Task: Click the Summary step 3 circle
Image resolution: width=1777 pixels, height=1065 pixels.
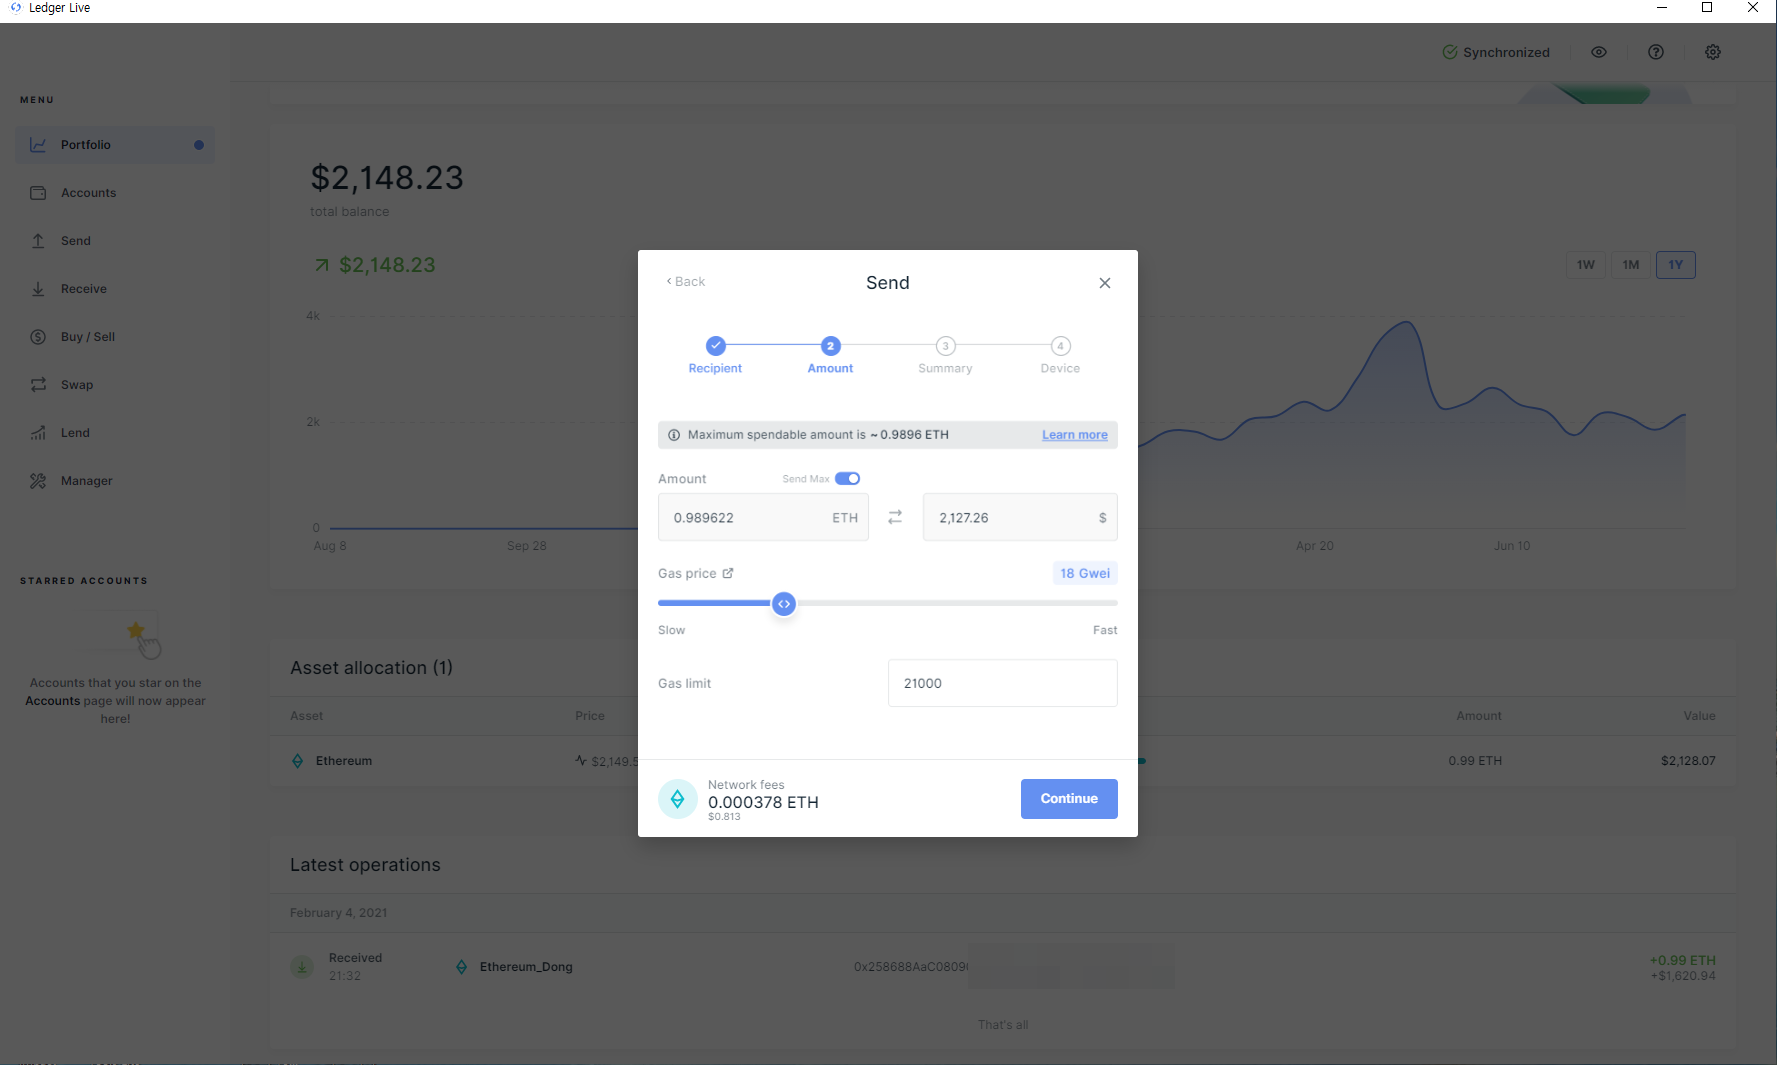Action: tap(945, 346)
